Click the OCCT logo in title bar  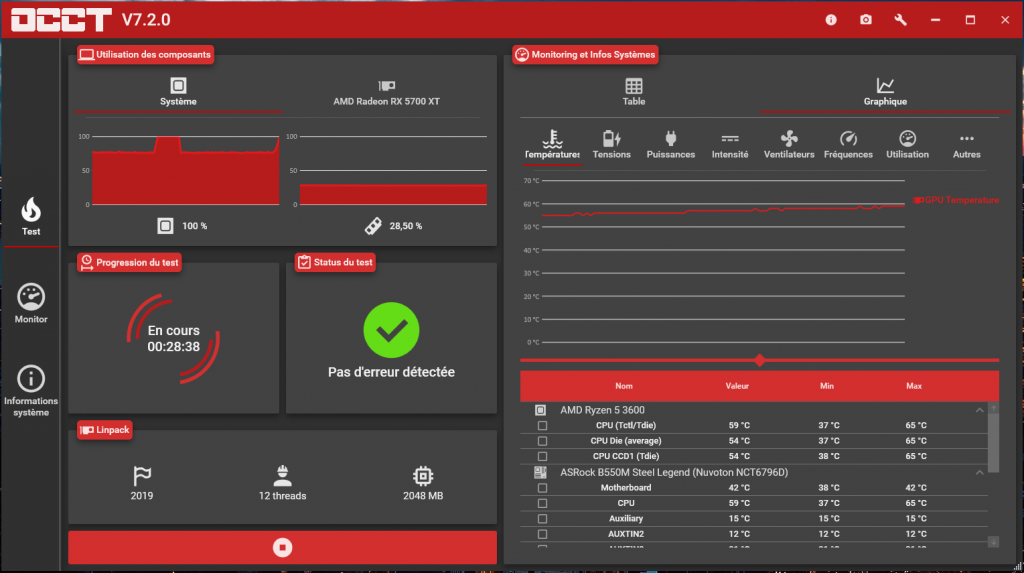(x=61, y=20)
